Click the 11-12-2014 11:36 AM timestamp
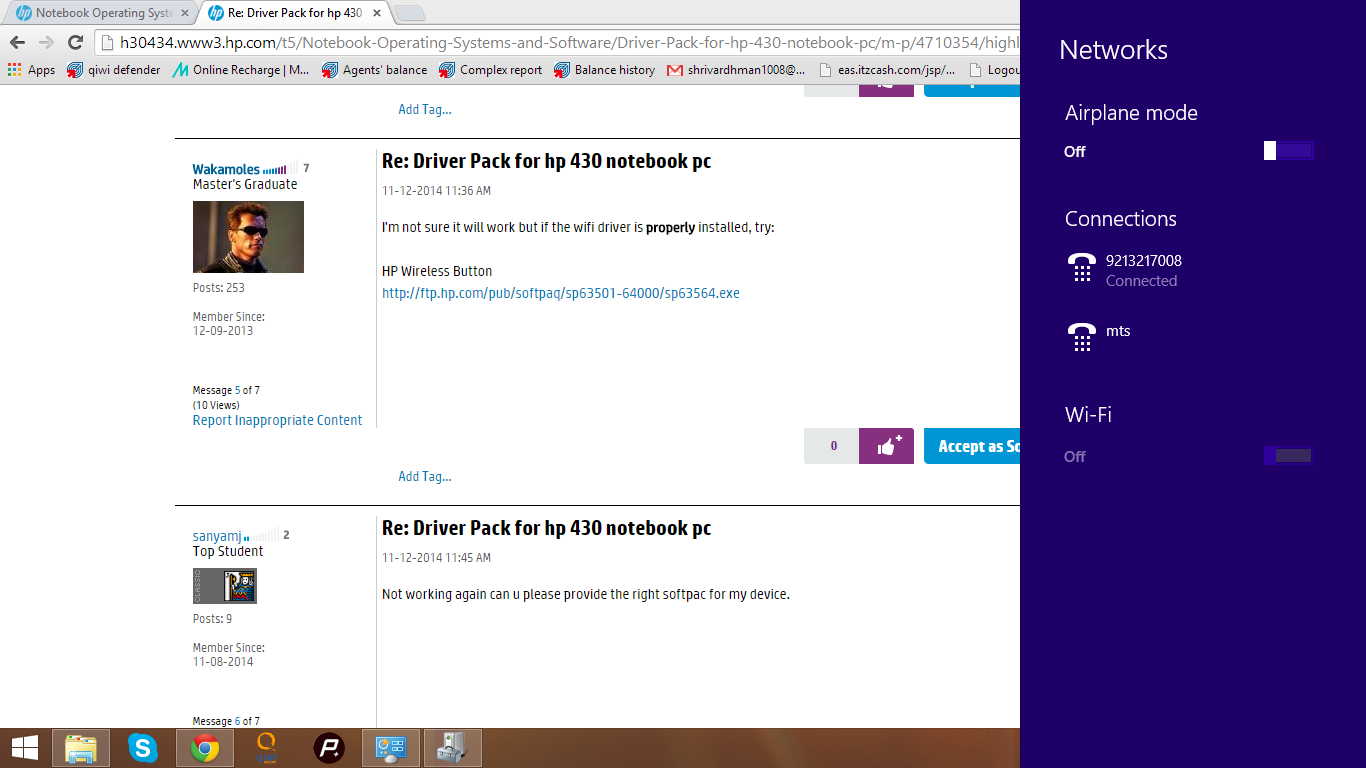The height and width of the screenshot is (768, 1366). click(436, 190)
